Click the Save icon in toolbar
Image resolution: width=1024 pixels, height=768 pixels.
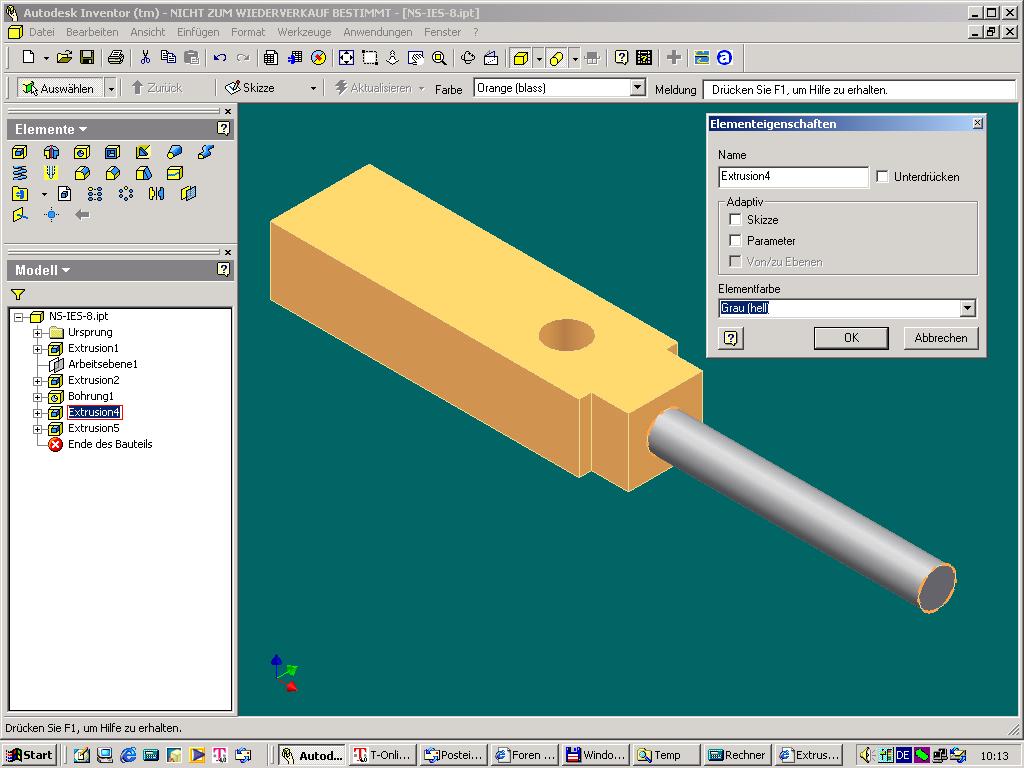(x=87, y=58)
